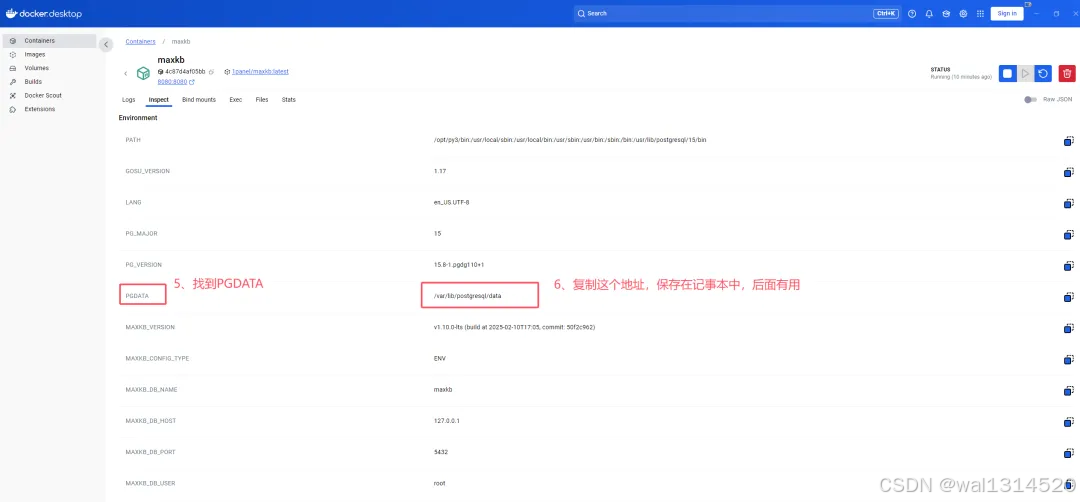
Task: Copy the PG_MAJOR value
Action: point(1068,234)
